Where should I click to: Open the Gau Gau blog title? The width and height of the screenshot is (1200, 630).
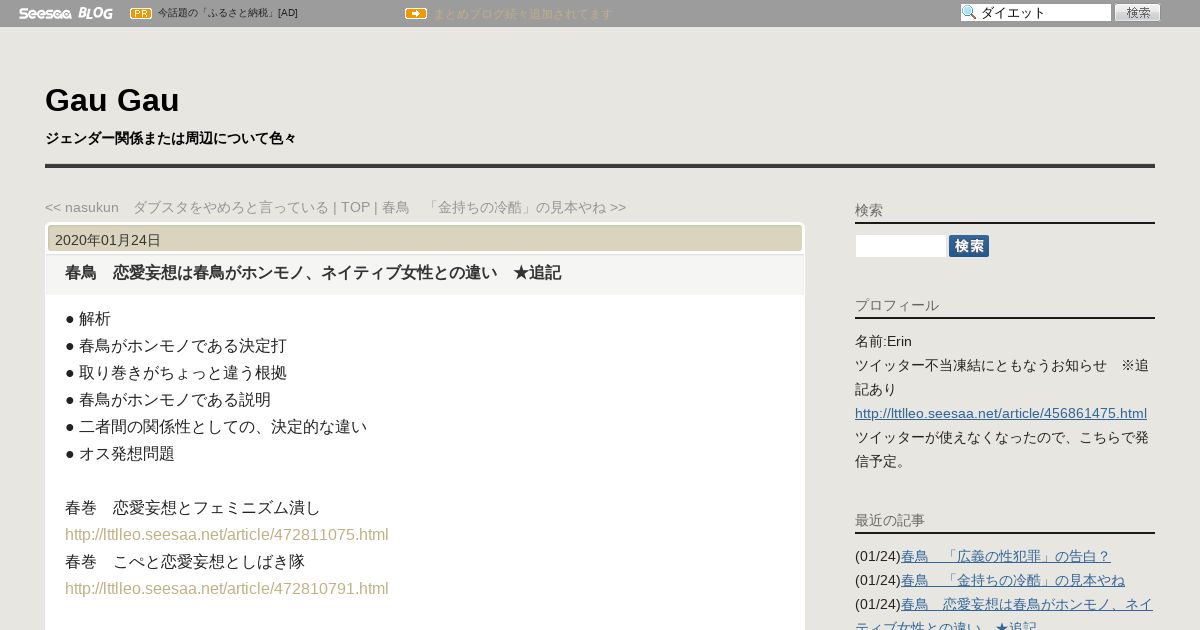pos(112,100)
